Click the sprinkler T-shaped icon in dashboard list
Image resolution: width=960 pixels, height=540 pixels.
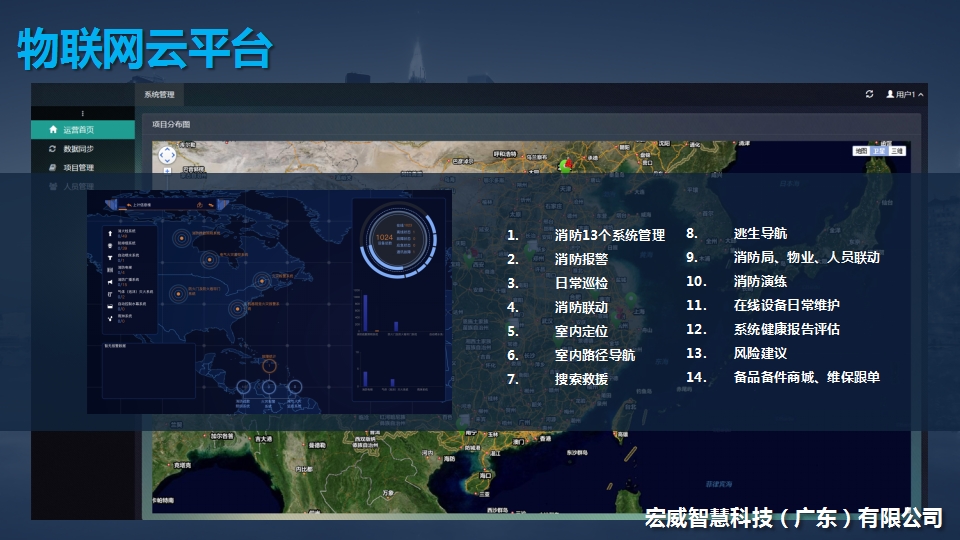coord(110,258)
